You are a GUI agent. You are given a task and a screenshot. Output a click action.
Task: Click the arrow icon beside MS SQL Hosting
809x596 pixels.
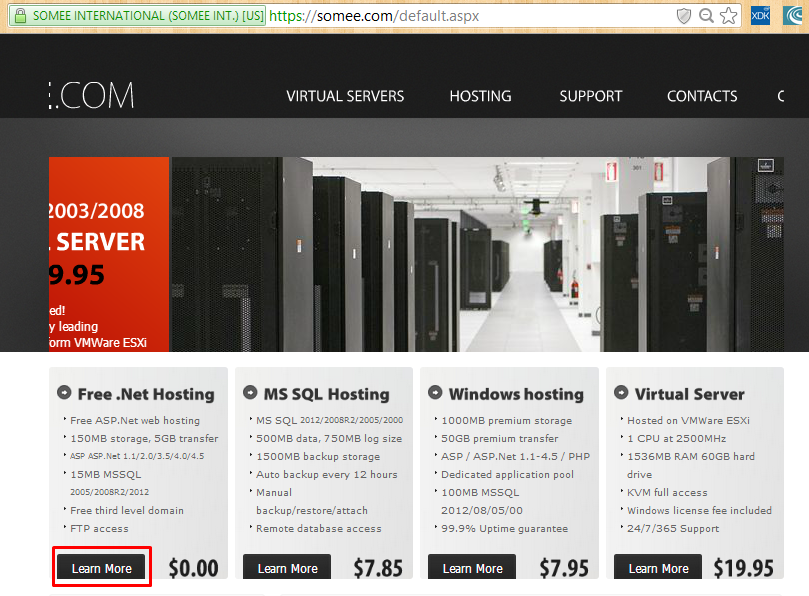click(250, 392)
